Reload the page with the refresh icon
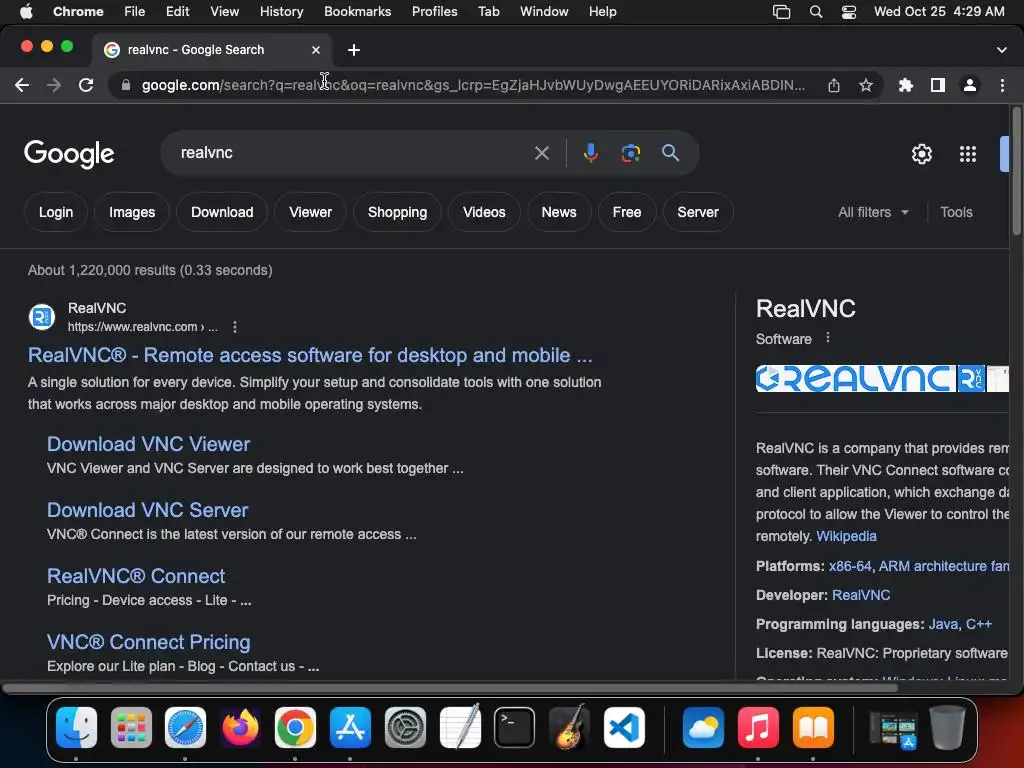The width and height of the screenshot is (1024, 768). click(86, 86)
